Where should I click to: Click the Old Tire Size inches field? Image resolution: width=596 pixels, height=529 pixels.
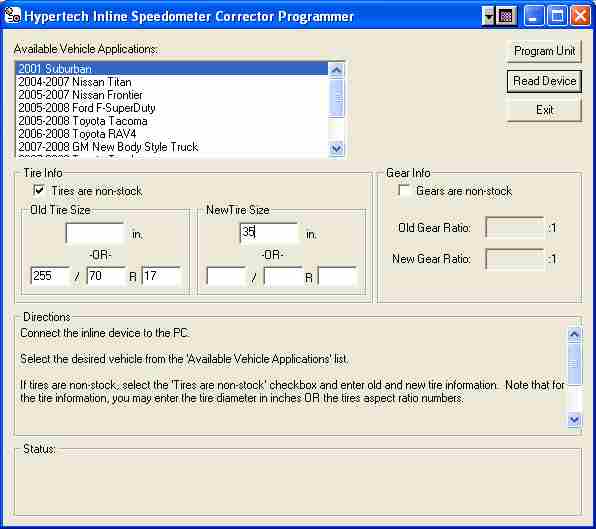coord(95,233)
